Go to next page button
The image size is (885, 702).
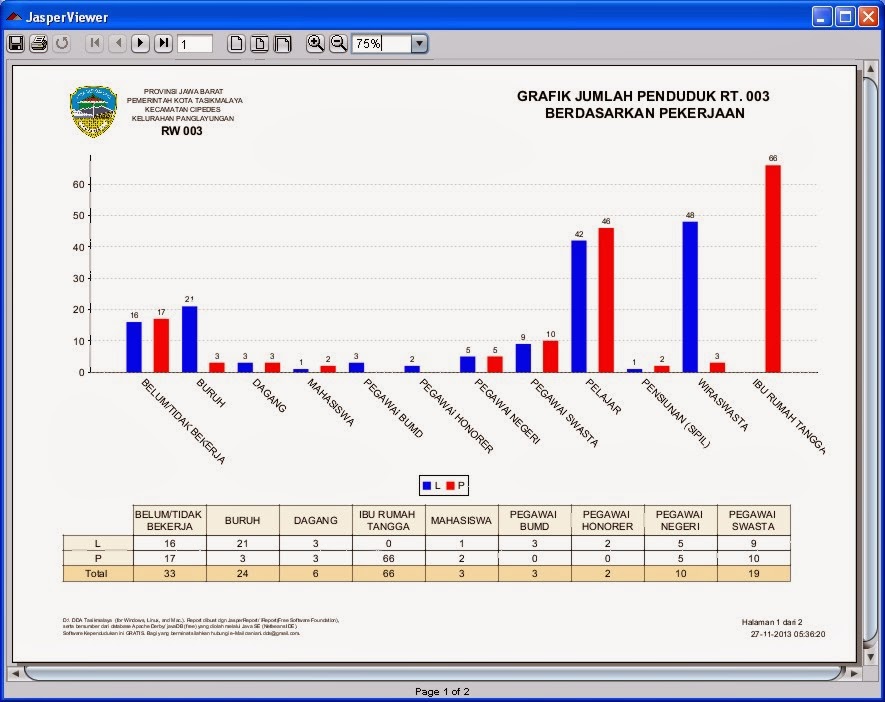coord(140,43)
